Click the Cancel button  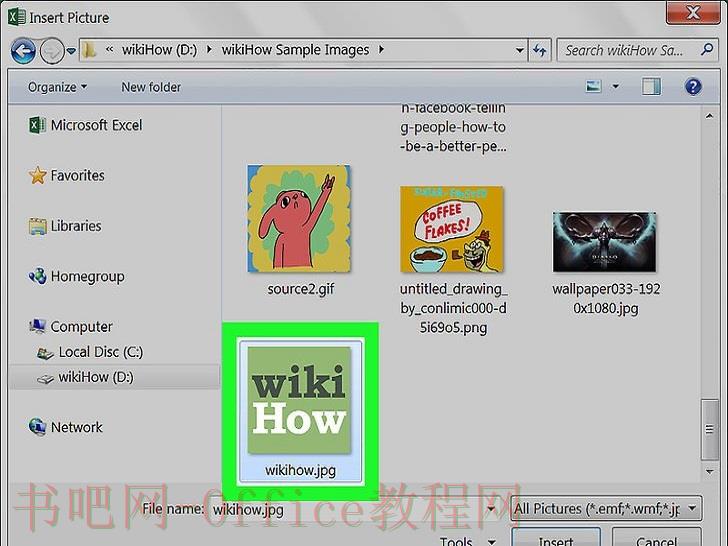click(656, 539)
